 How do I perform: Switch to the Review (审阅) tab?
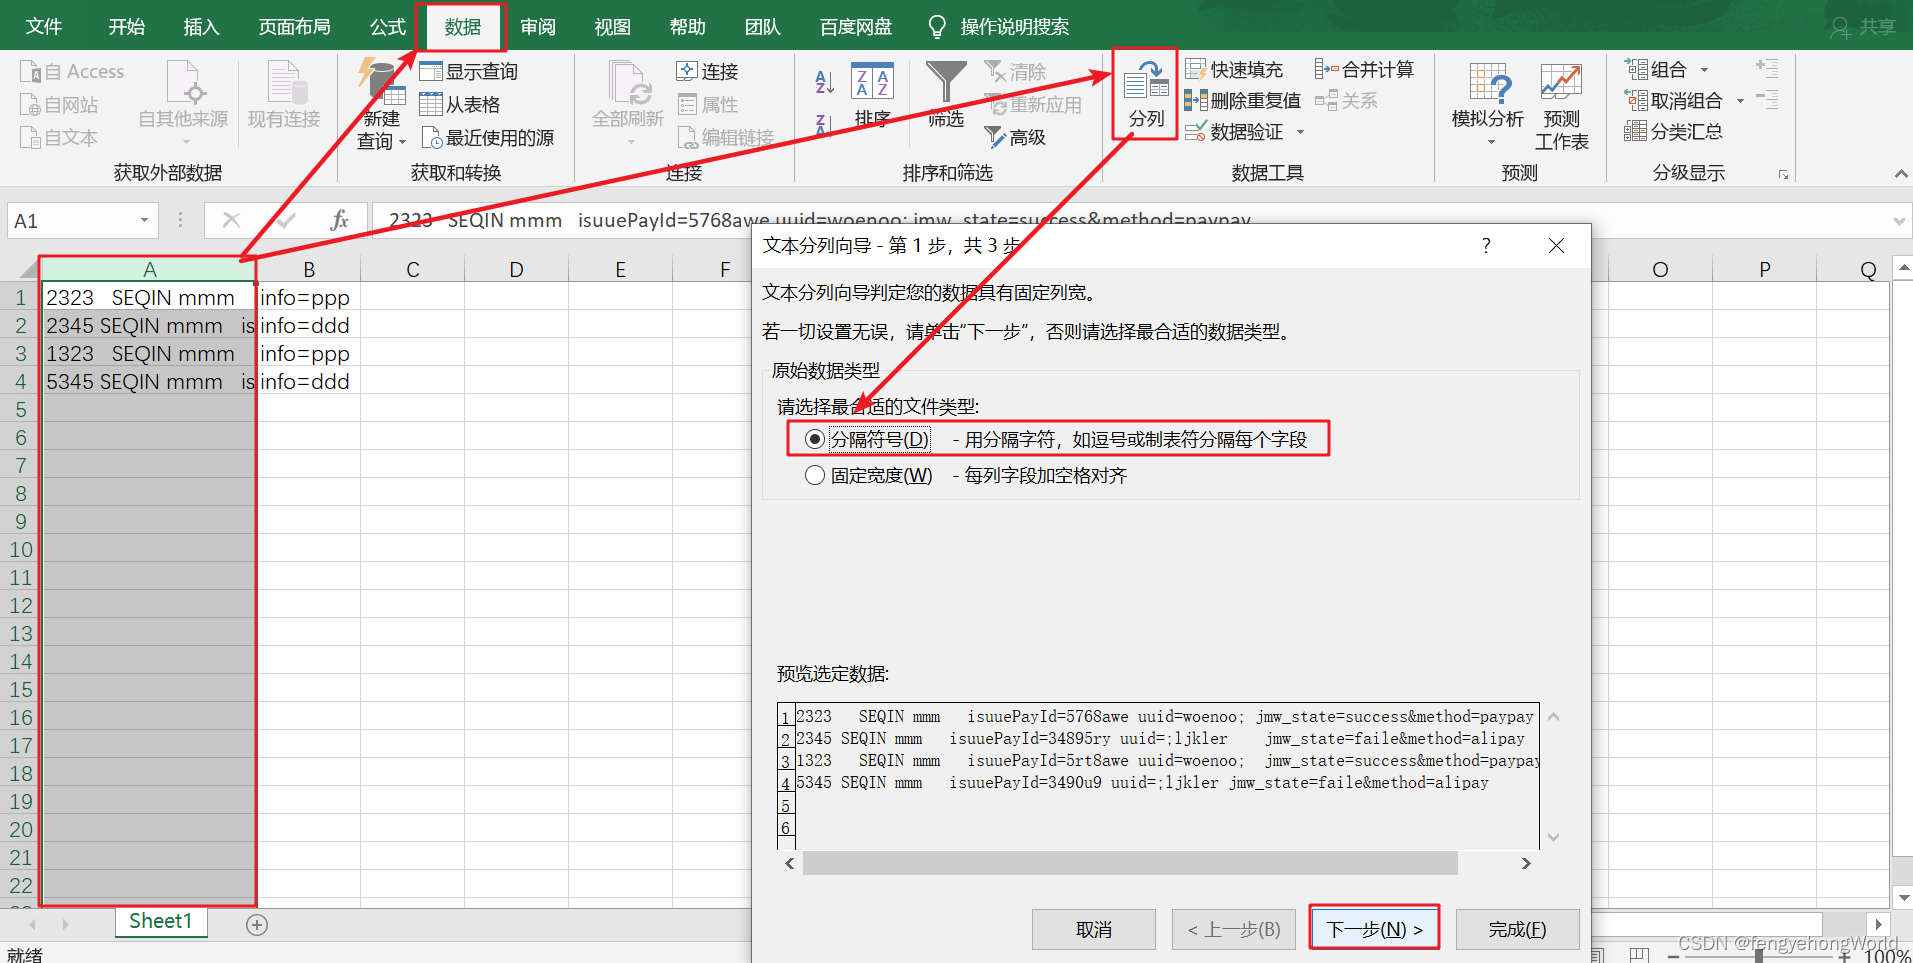click(x=538, y=27)
